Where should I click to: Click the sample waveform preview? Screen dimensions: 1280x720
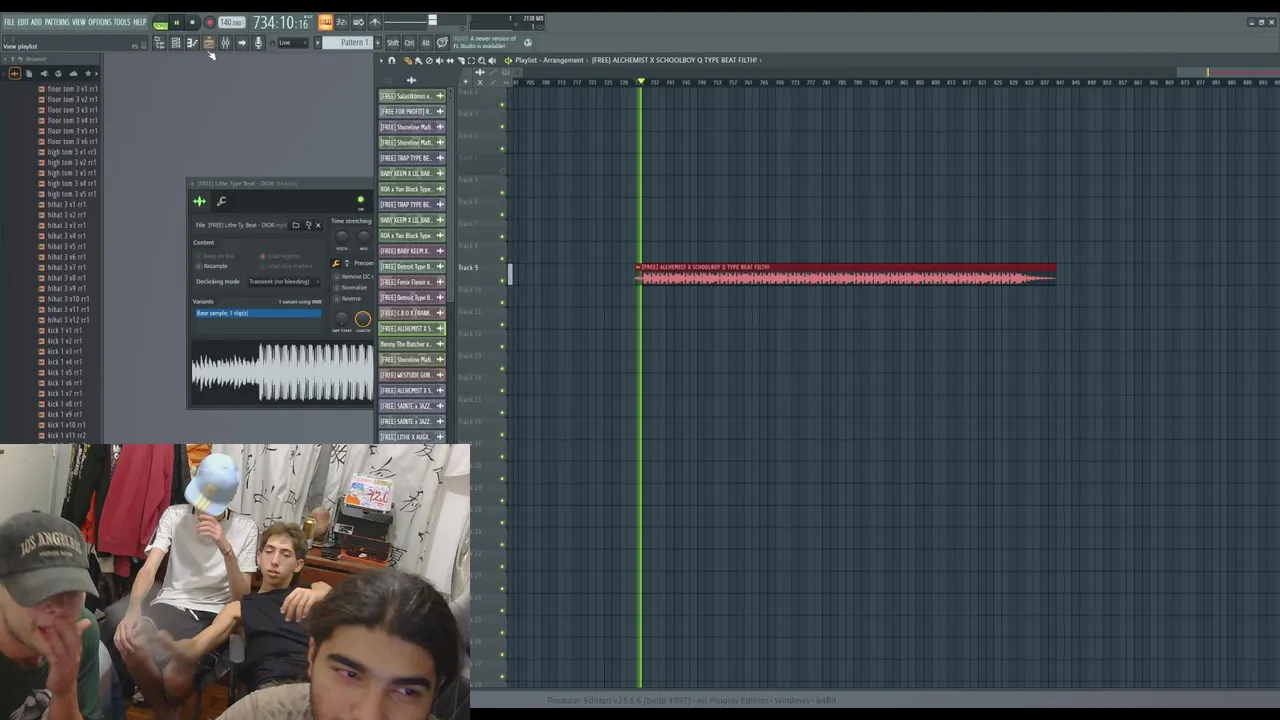[x=282, y=372]
